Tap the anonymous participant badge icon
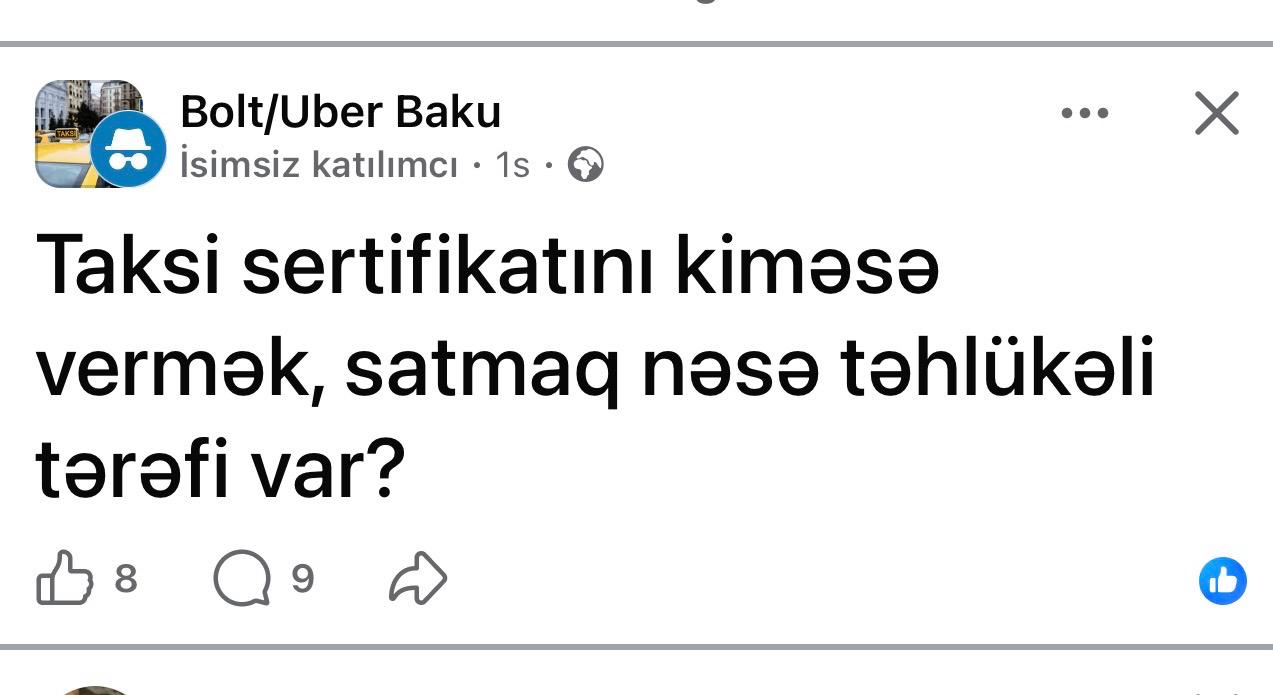Image resolution: width=1273 pixels, height=695 pixels. (129, 150)
